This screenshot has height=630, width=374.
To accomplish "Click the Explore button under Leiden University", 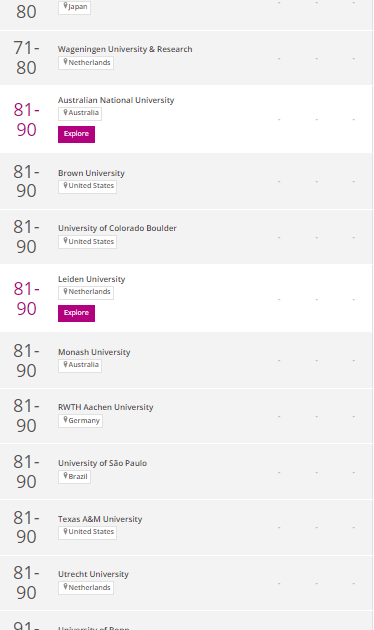I will (x=76, y=313).
